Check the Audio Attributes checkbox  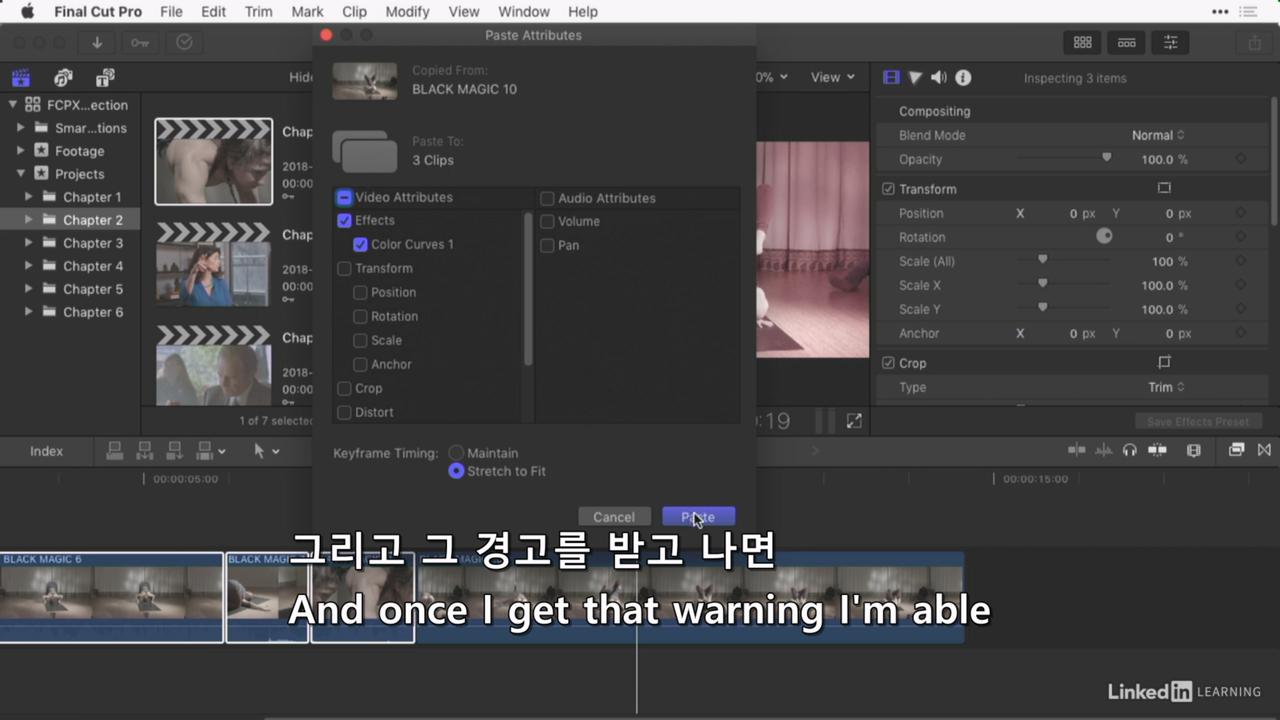547,198
